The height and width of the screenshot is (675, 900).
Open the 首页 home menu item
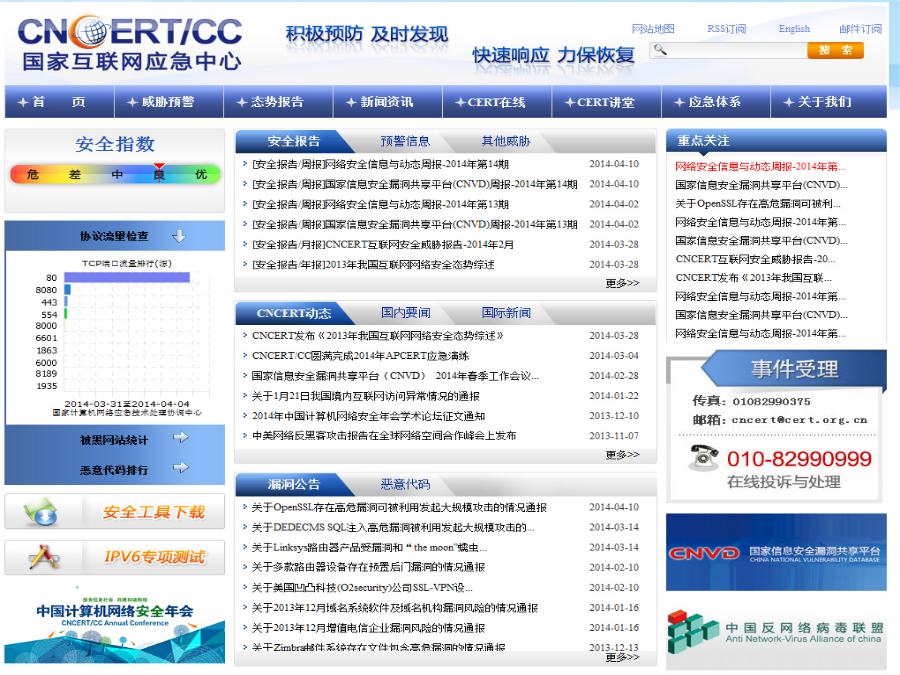click(x=60, y=102)
